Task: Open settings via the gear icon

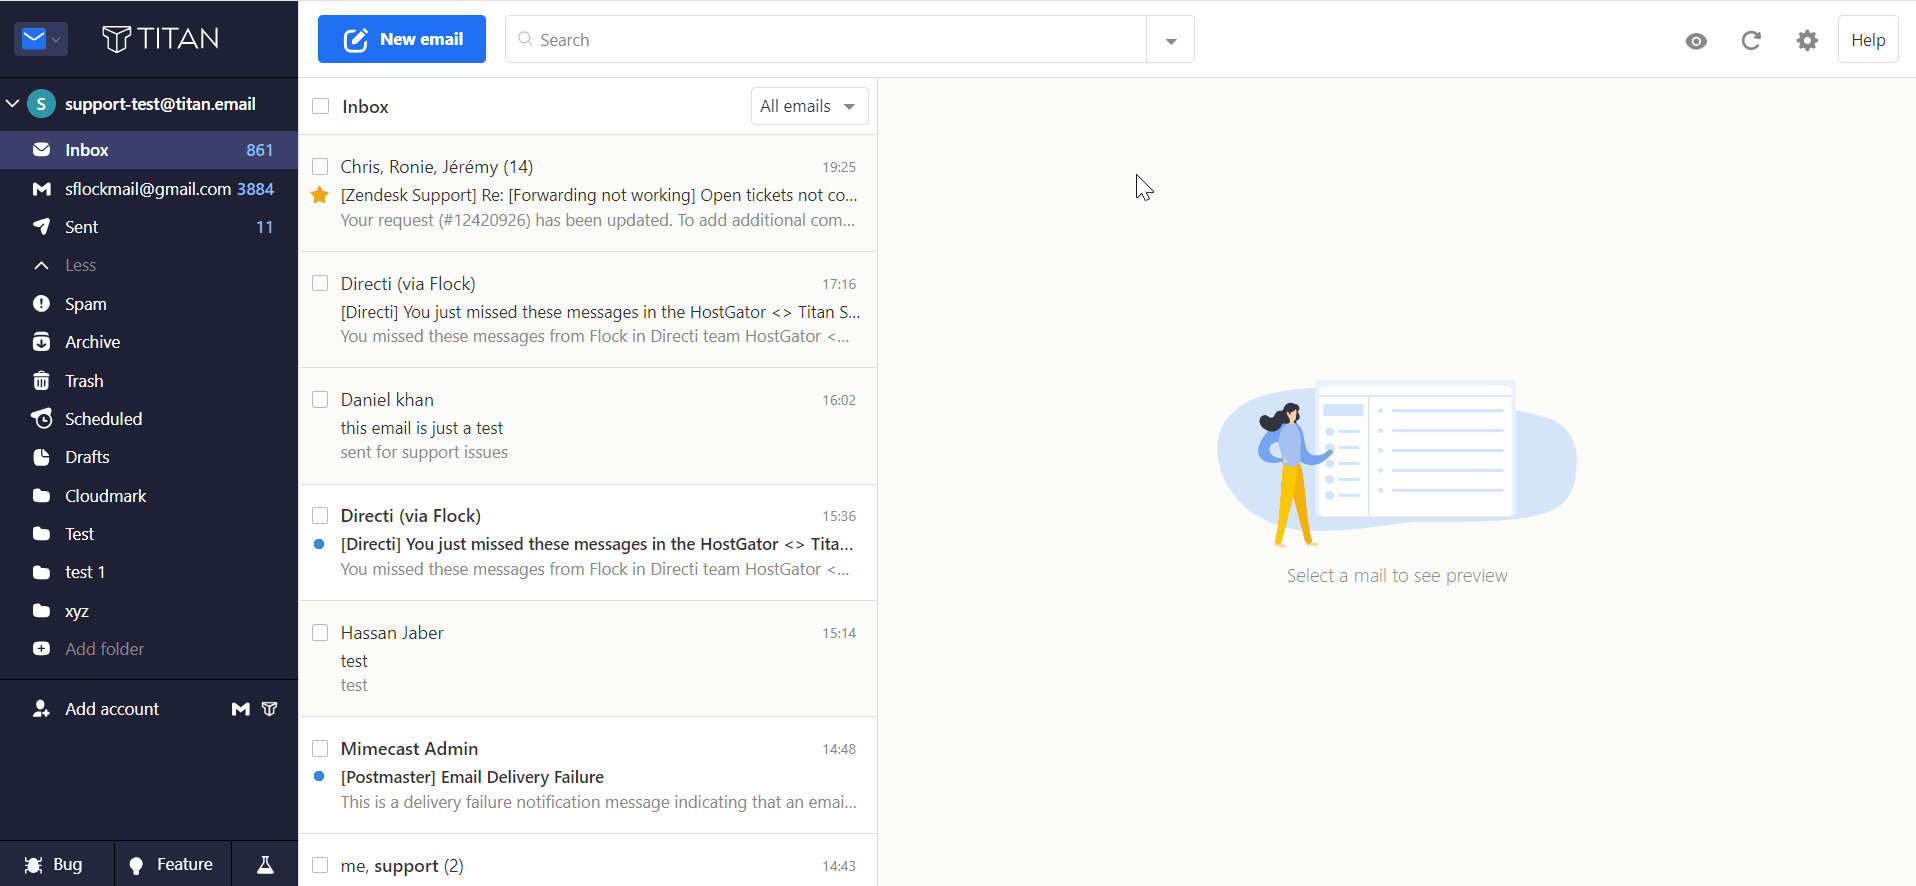Action: pos(1807,40)
